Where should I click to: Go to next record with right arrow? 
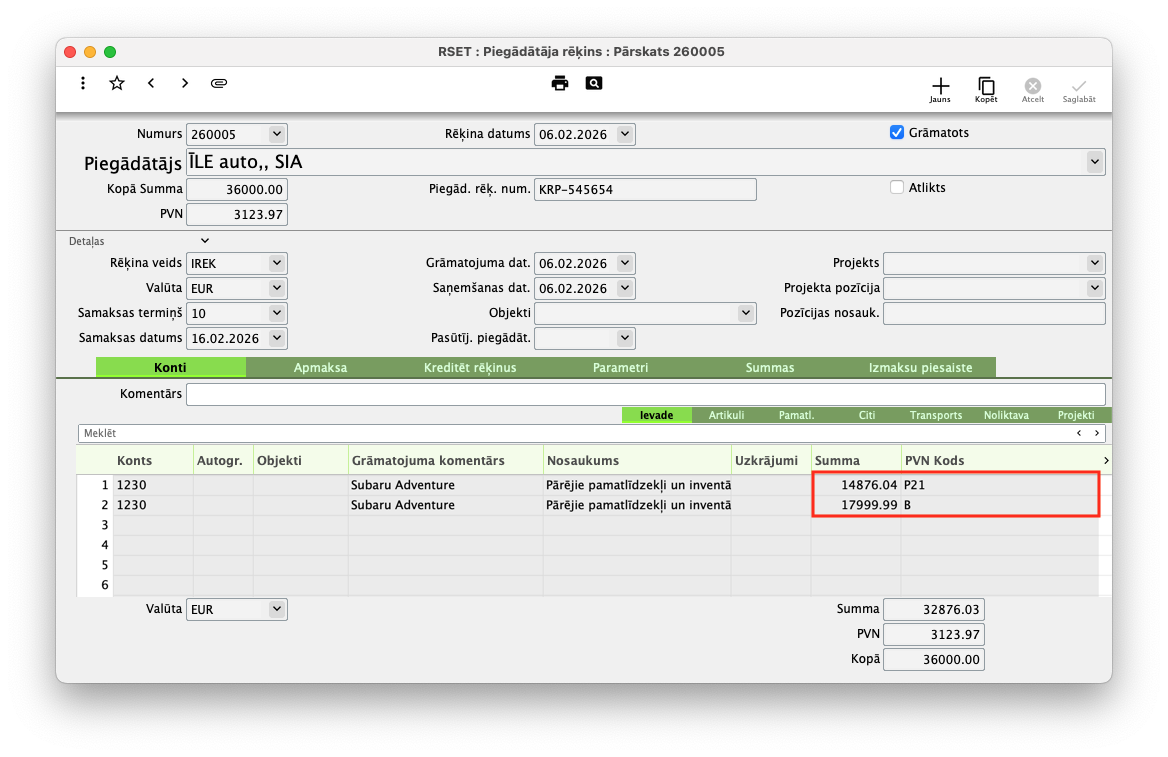coord(185,83)
